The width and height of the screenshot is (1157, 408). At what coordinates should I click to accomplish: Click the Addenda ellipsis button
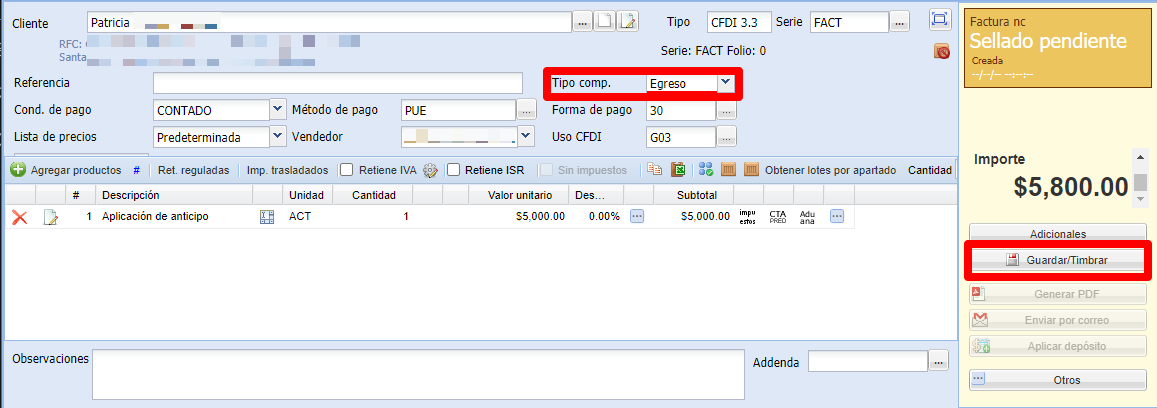pos(938,362)
